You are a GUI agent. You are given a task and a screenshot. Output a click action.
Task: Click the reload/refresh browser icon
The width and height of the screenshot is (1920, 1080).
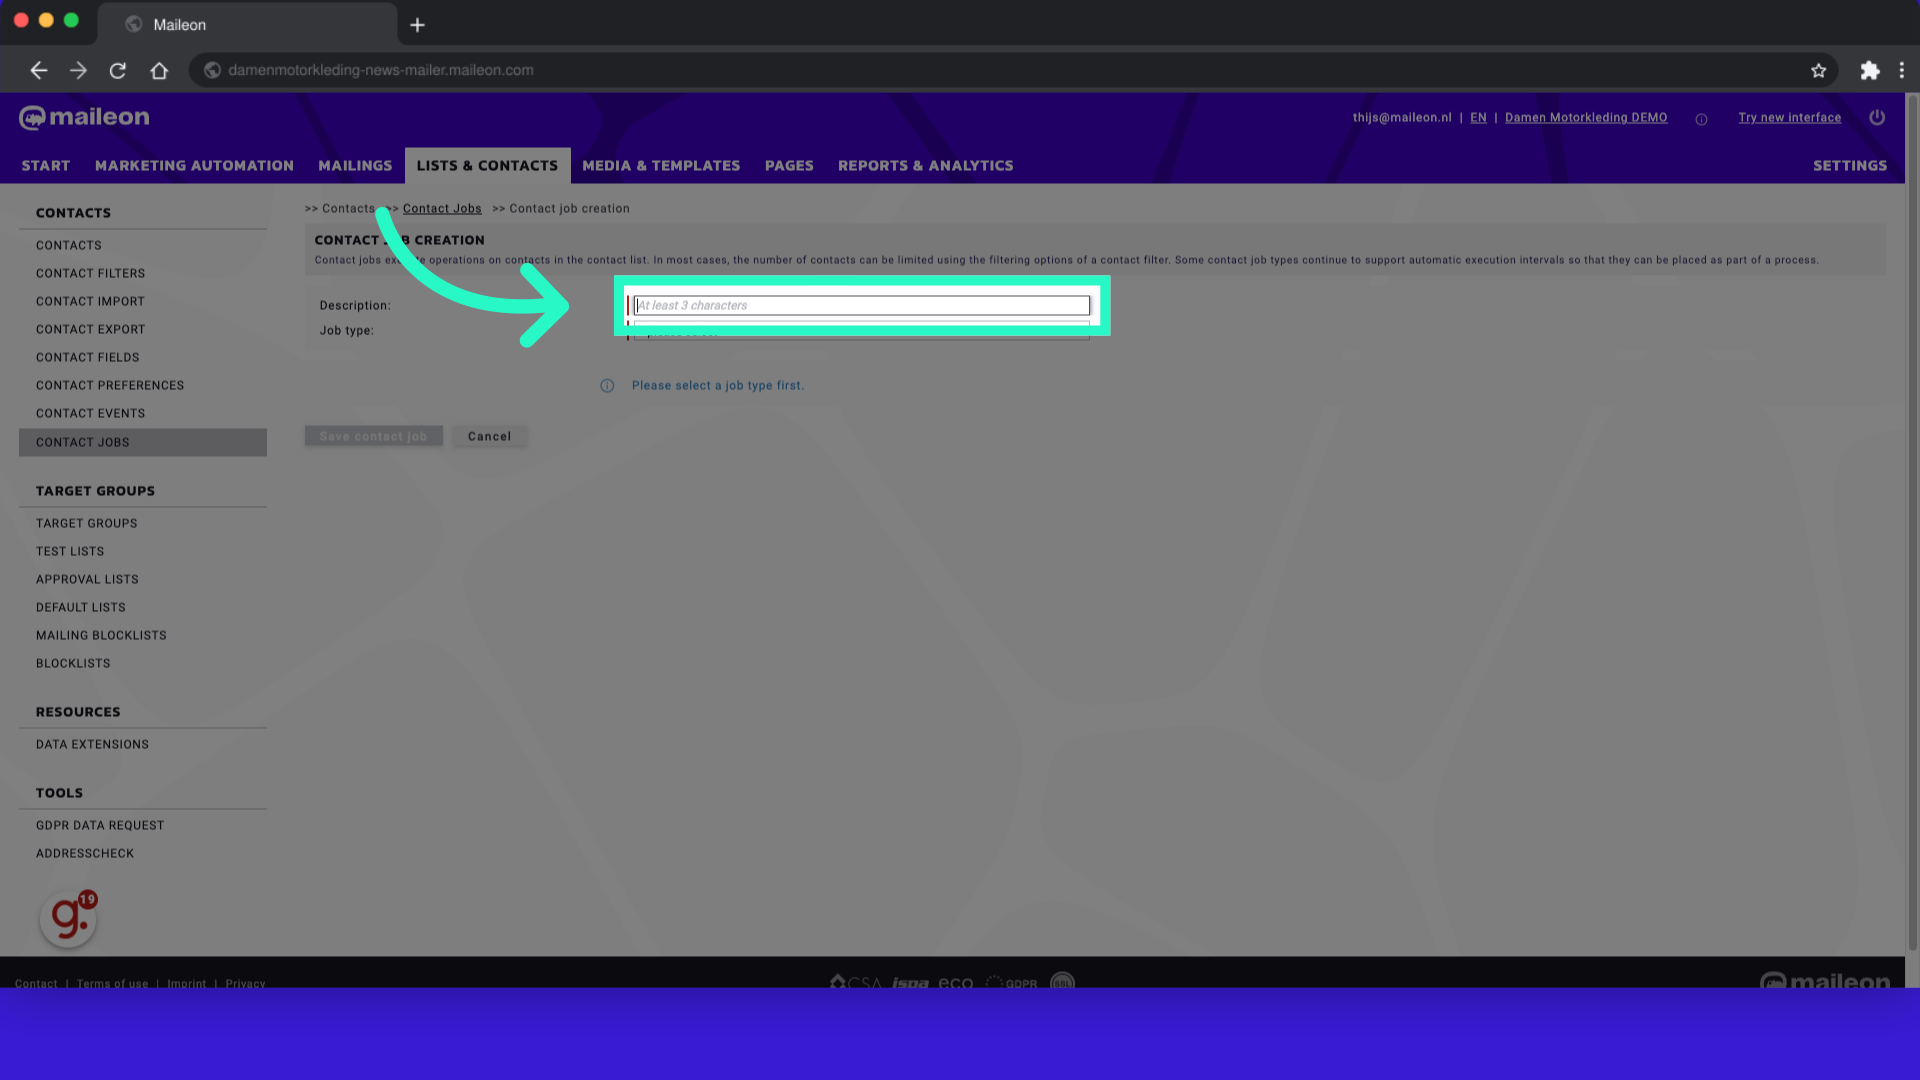pos(117,69)
